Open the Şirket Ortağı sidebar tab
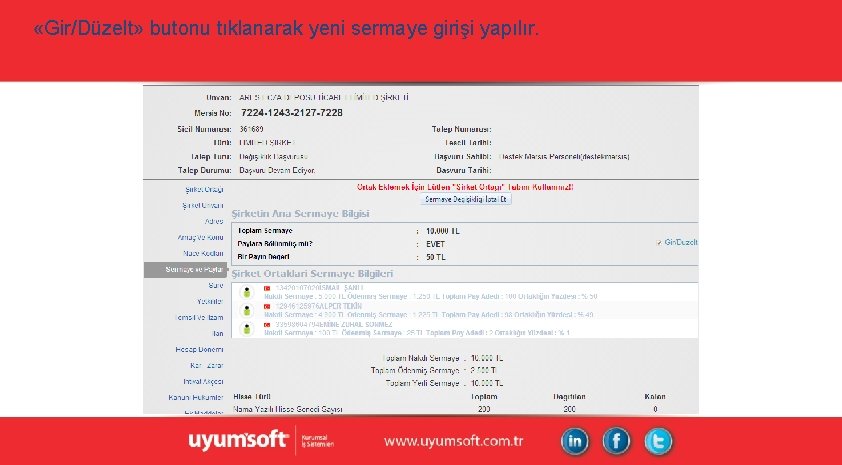 point(204,190)
